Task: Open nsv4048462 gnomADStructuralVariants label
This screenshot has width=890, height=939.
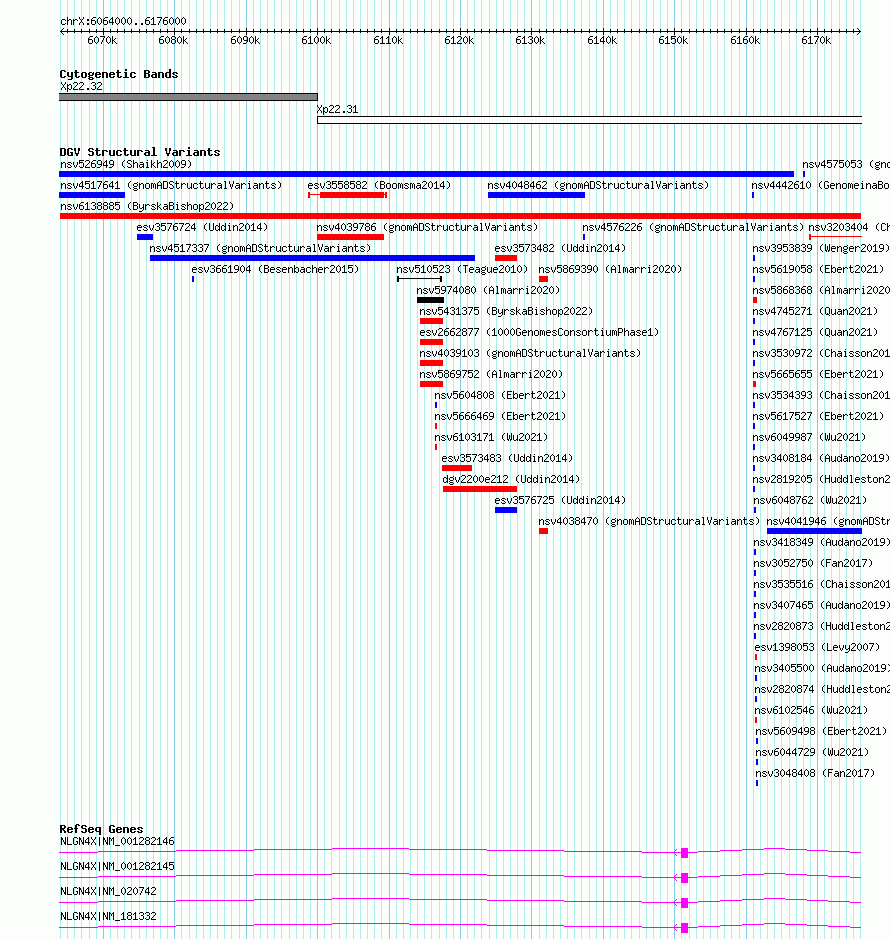Action: pyautogui.click(x=598, y=185)
